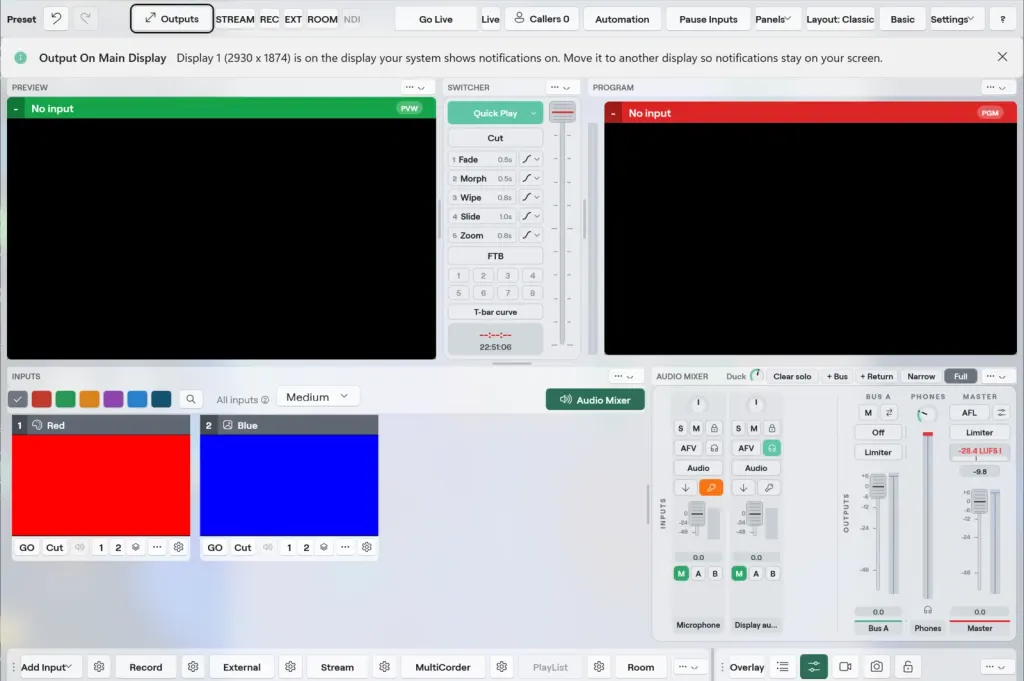The height and width of the screenshot is (681, 1024).
Task: Toggle Display audio headphones monitor
Action: coord(772,448)
